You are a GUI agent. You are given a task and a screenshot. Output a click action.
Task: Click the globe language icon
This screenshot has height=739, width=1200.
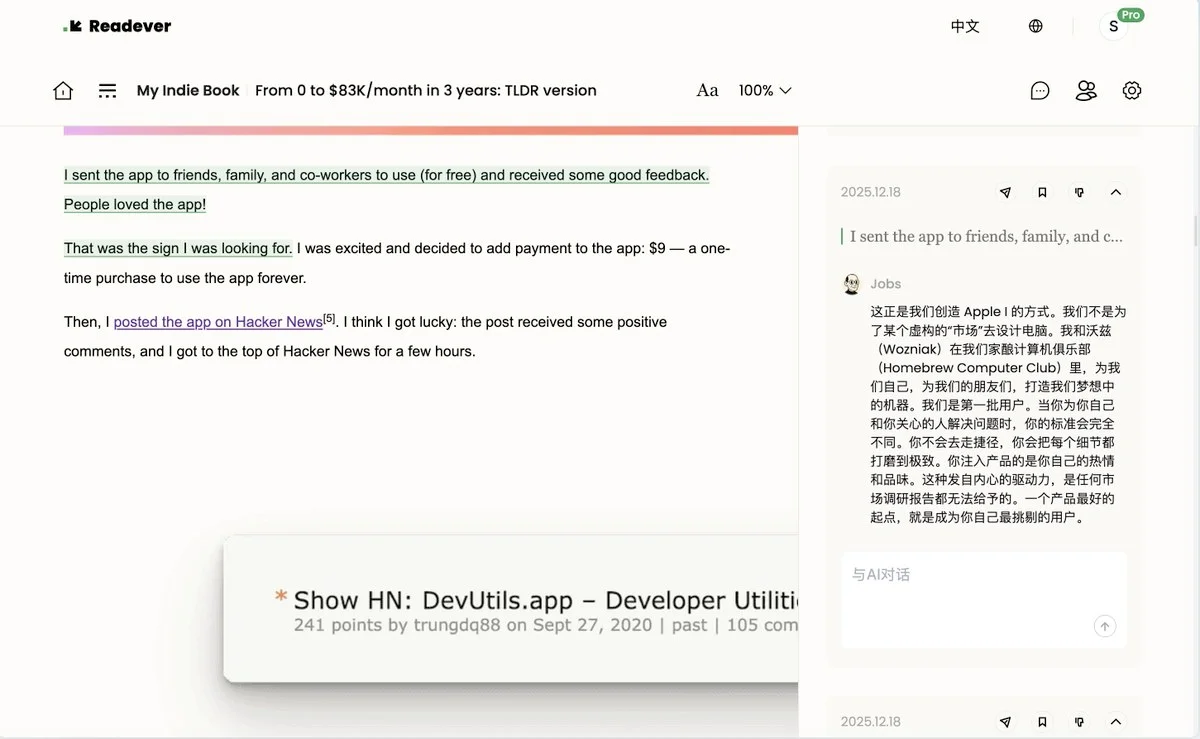tap(1036, 27)
